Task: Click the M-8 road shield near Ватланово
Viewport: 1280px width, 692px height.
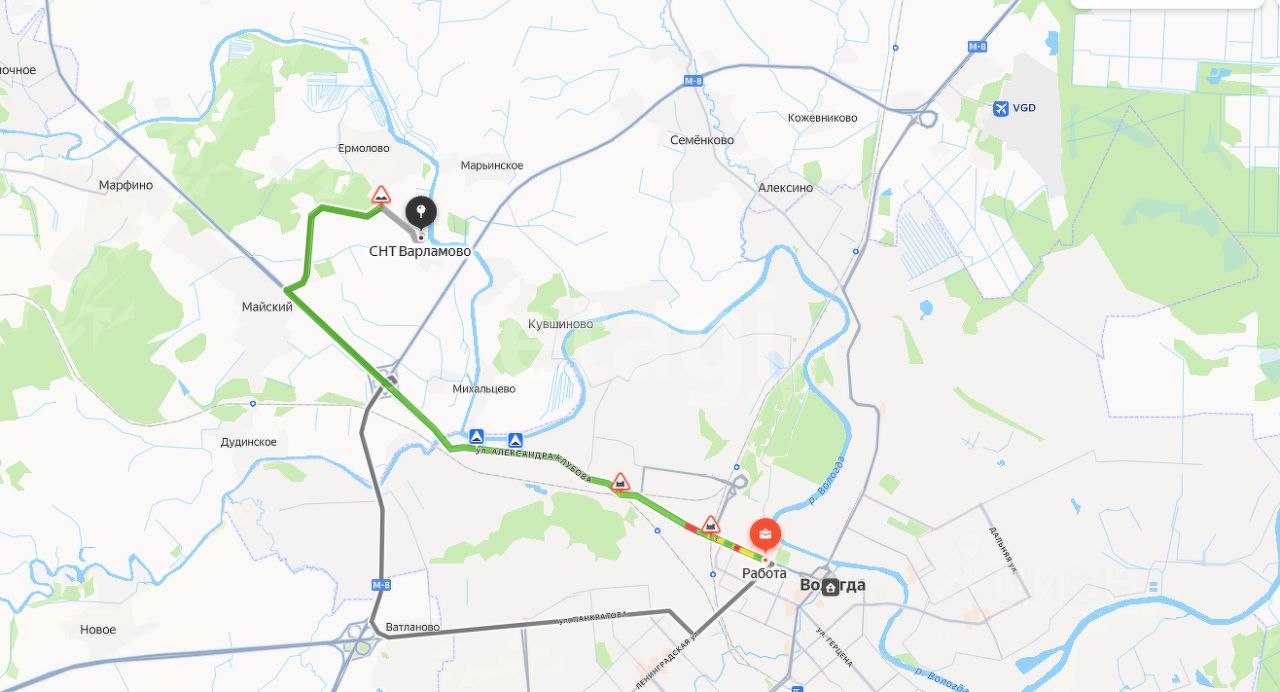Action: [x=381, y=585]
